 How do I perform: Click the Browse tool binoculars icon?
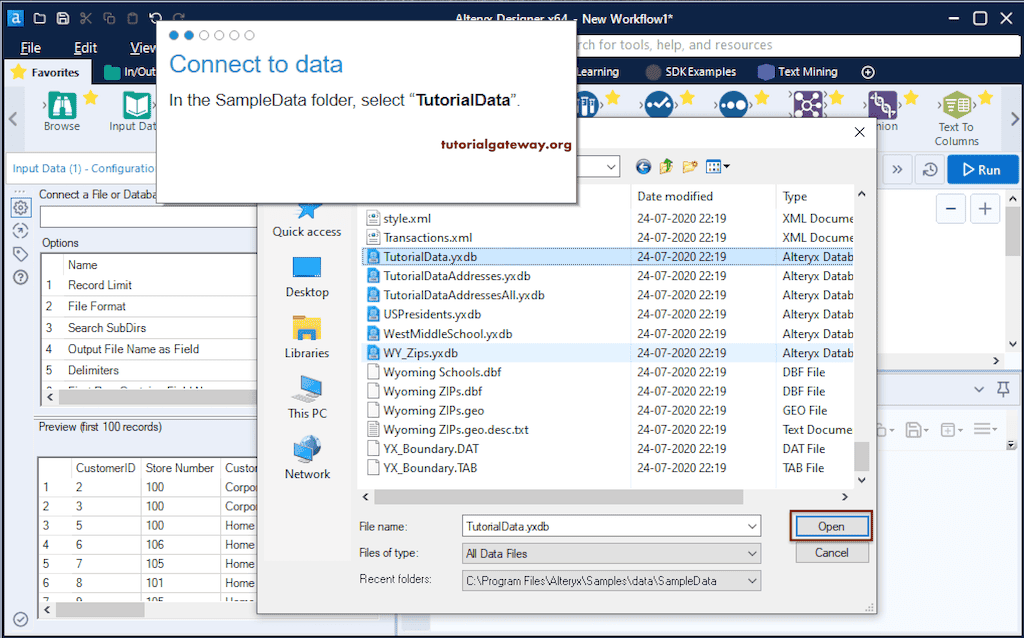61,105
